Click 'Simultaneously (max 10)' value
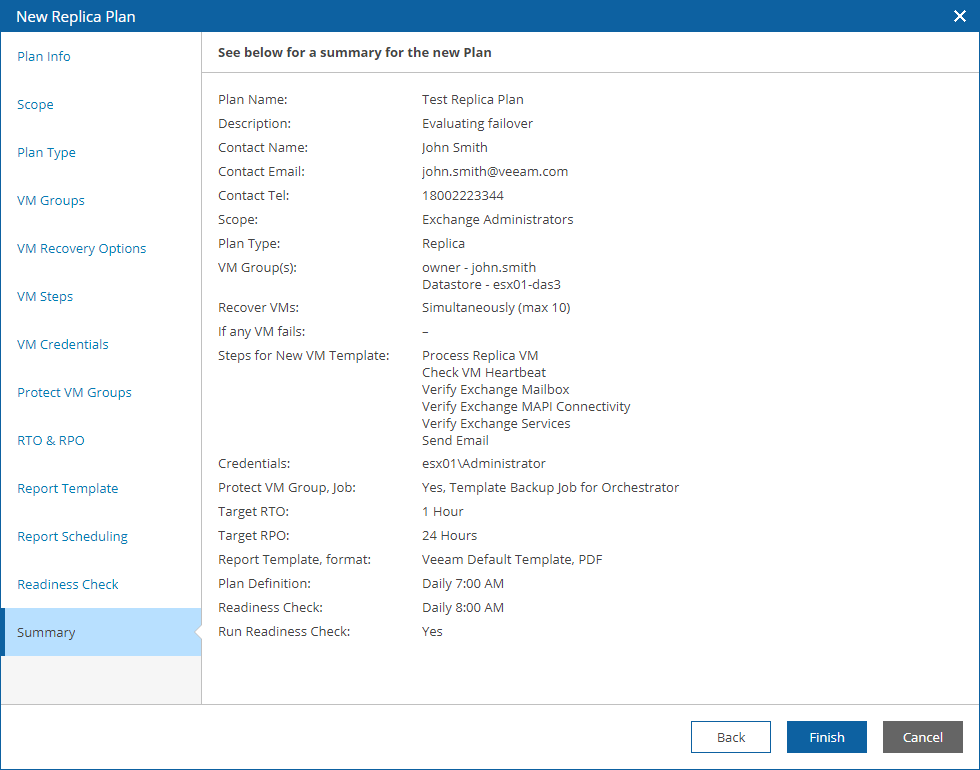 tap(496, 308)
